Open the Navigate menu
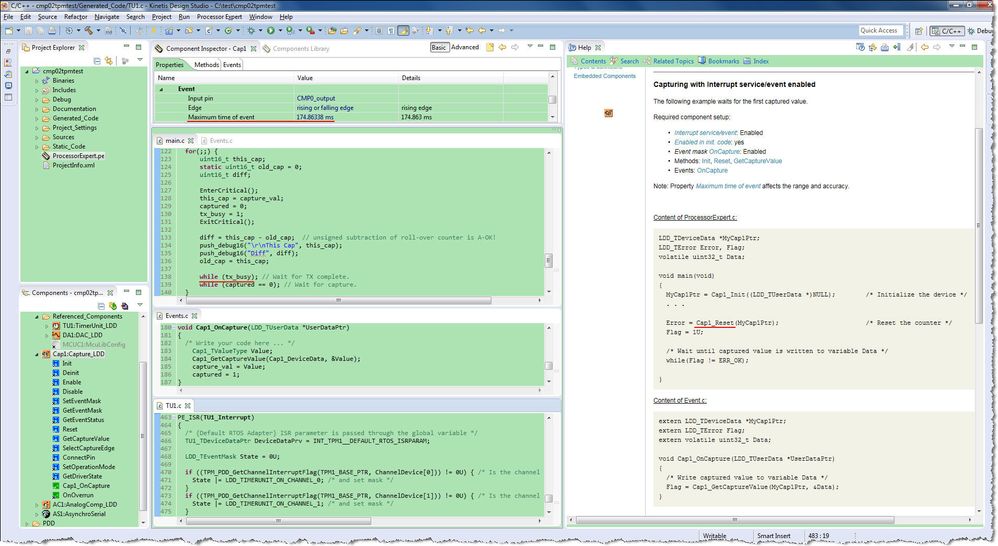The height and width of the screenshot is (546, 998). click(106, 17)
